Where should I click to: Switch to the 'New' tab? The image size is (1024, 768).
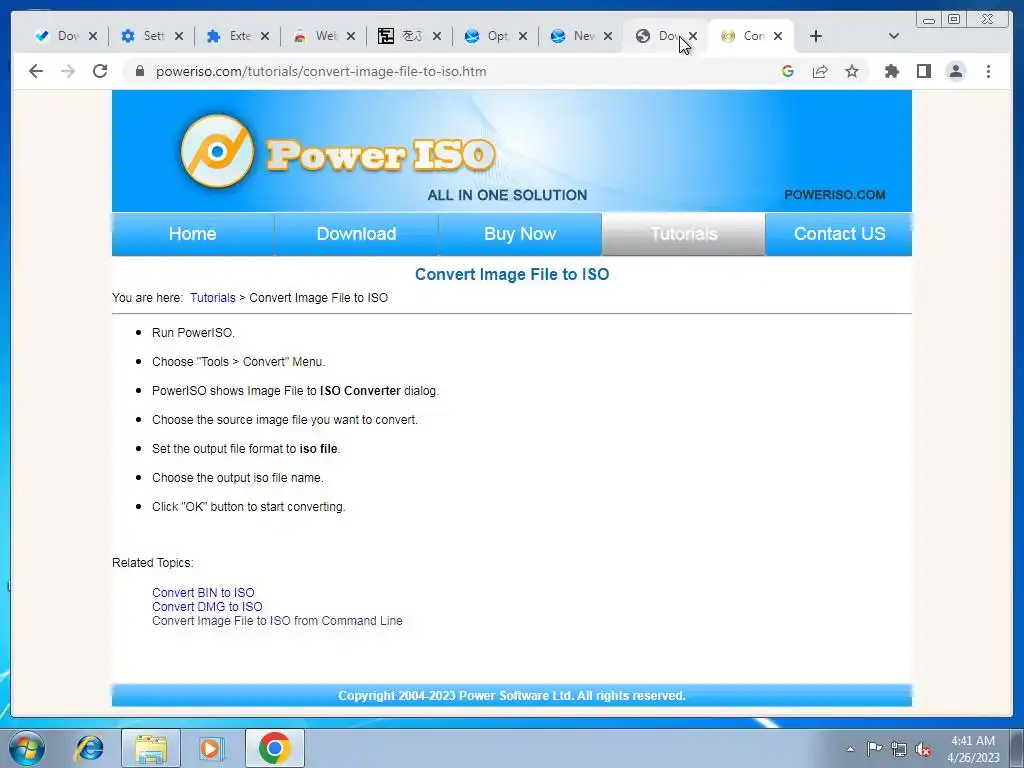[x=575, y=36]
